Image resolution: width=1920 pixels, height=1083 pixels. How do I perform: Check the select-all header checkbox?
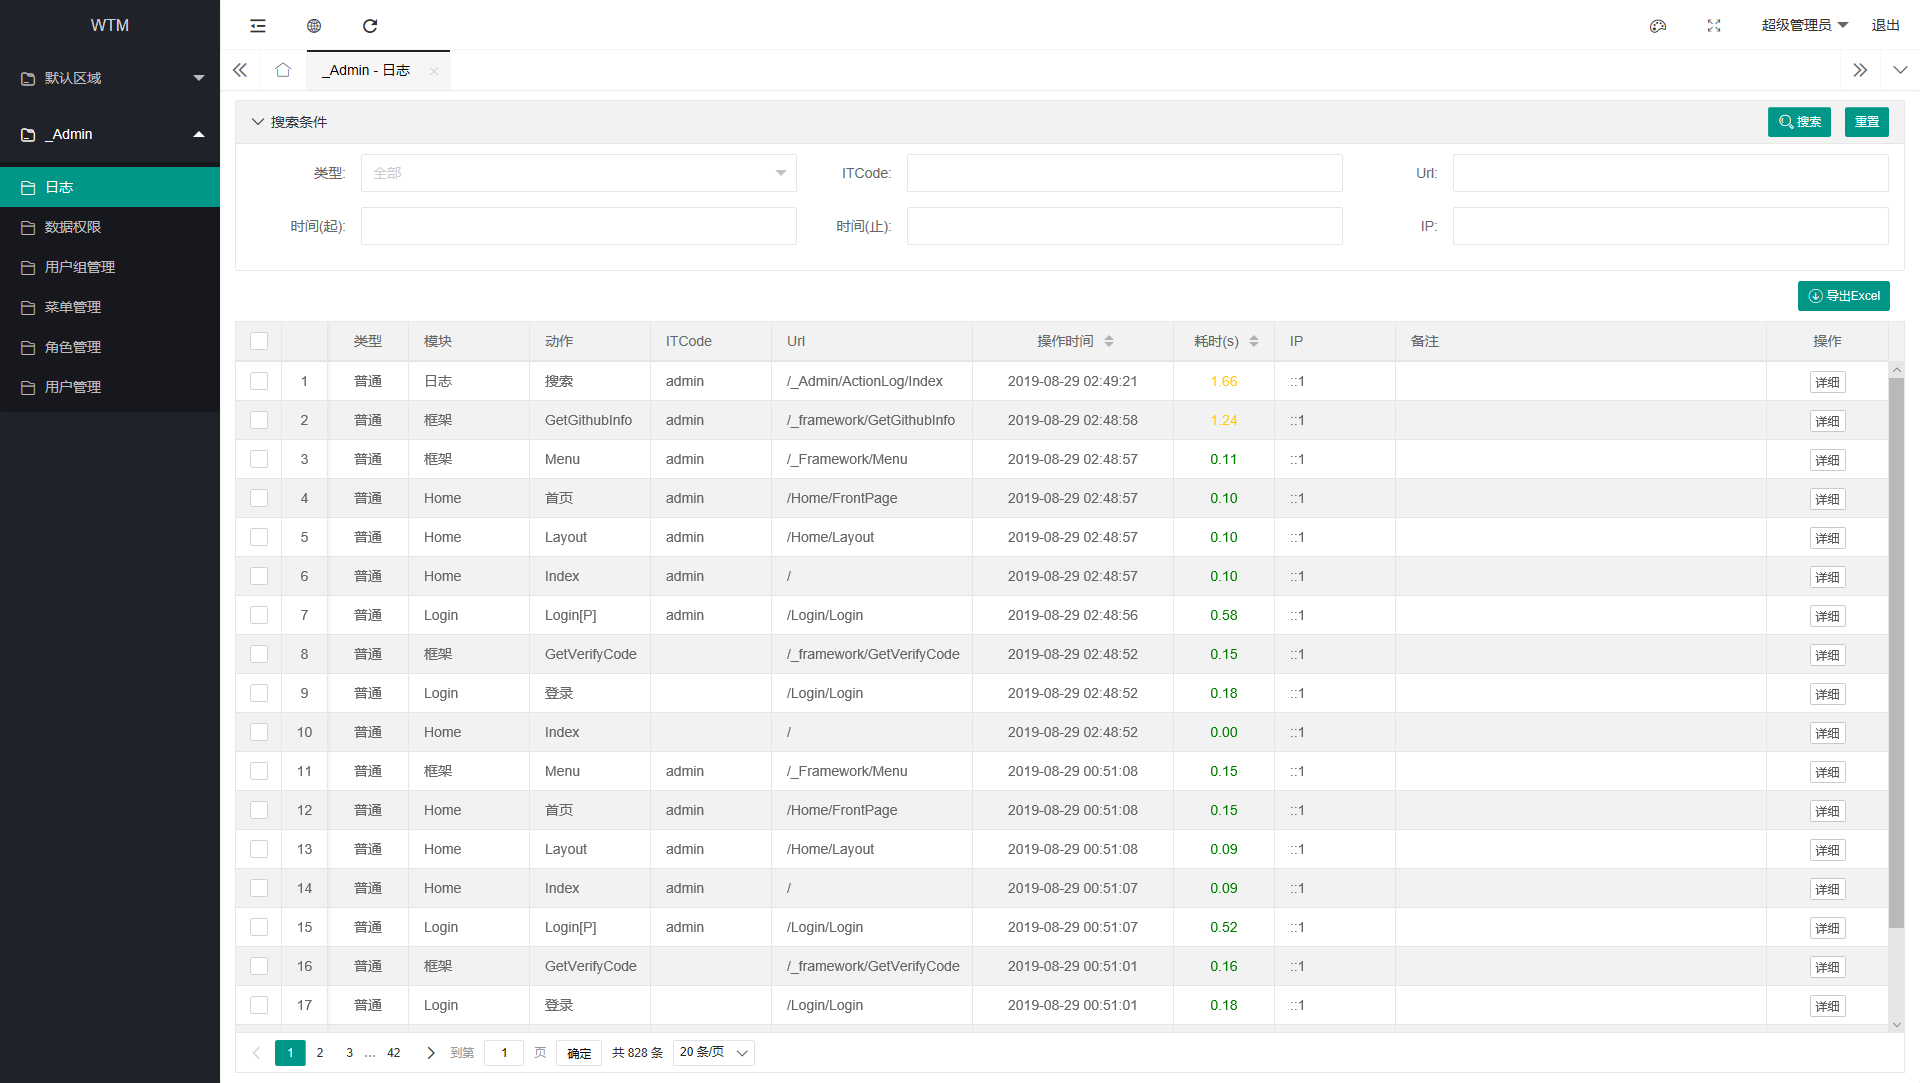click(259, 341)
